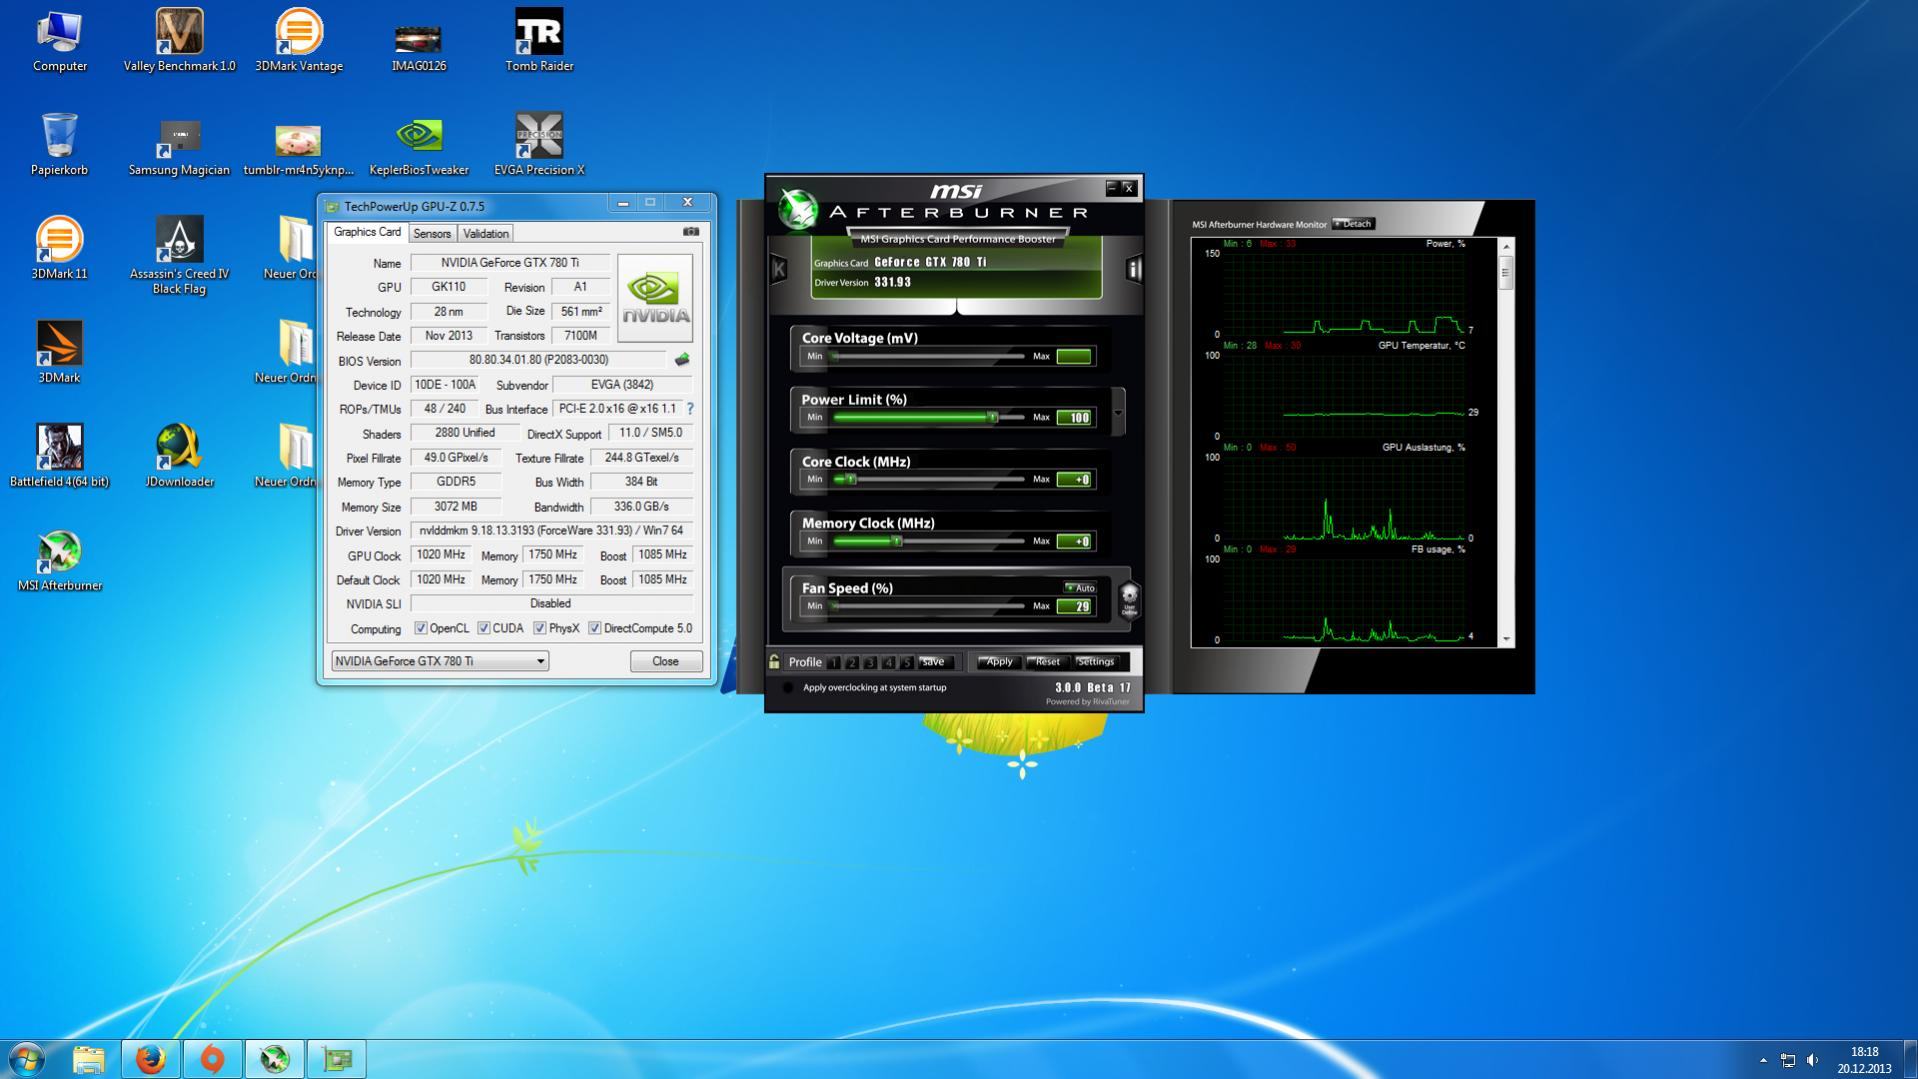1918x1079 pixels.
Task: Launch EVGA Precision X from the desktop
Action: point(539,145)
